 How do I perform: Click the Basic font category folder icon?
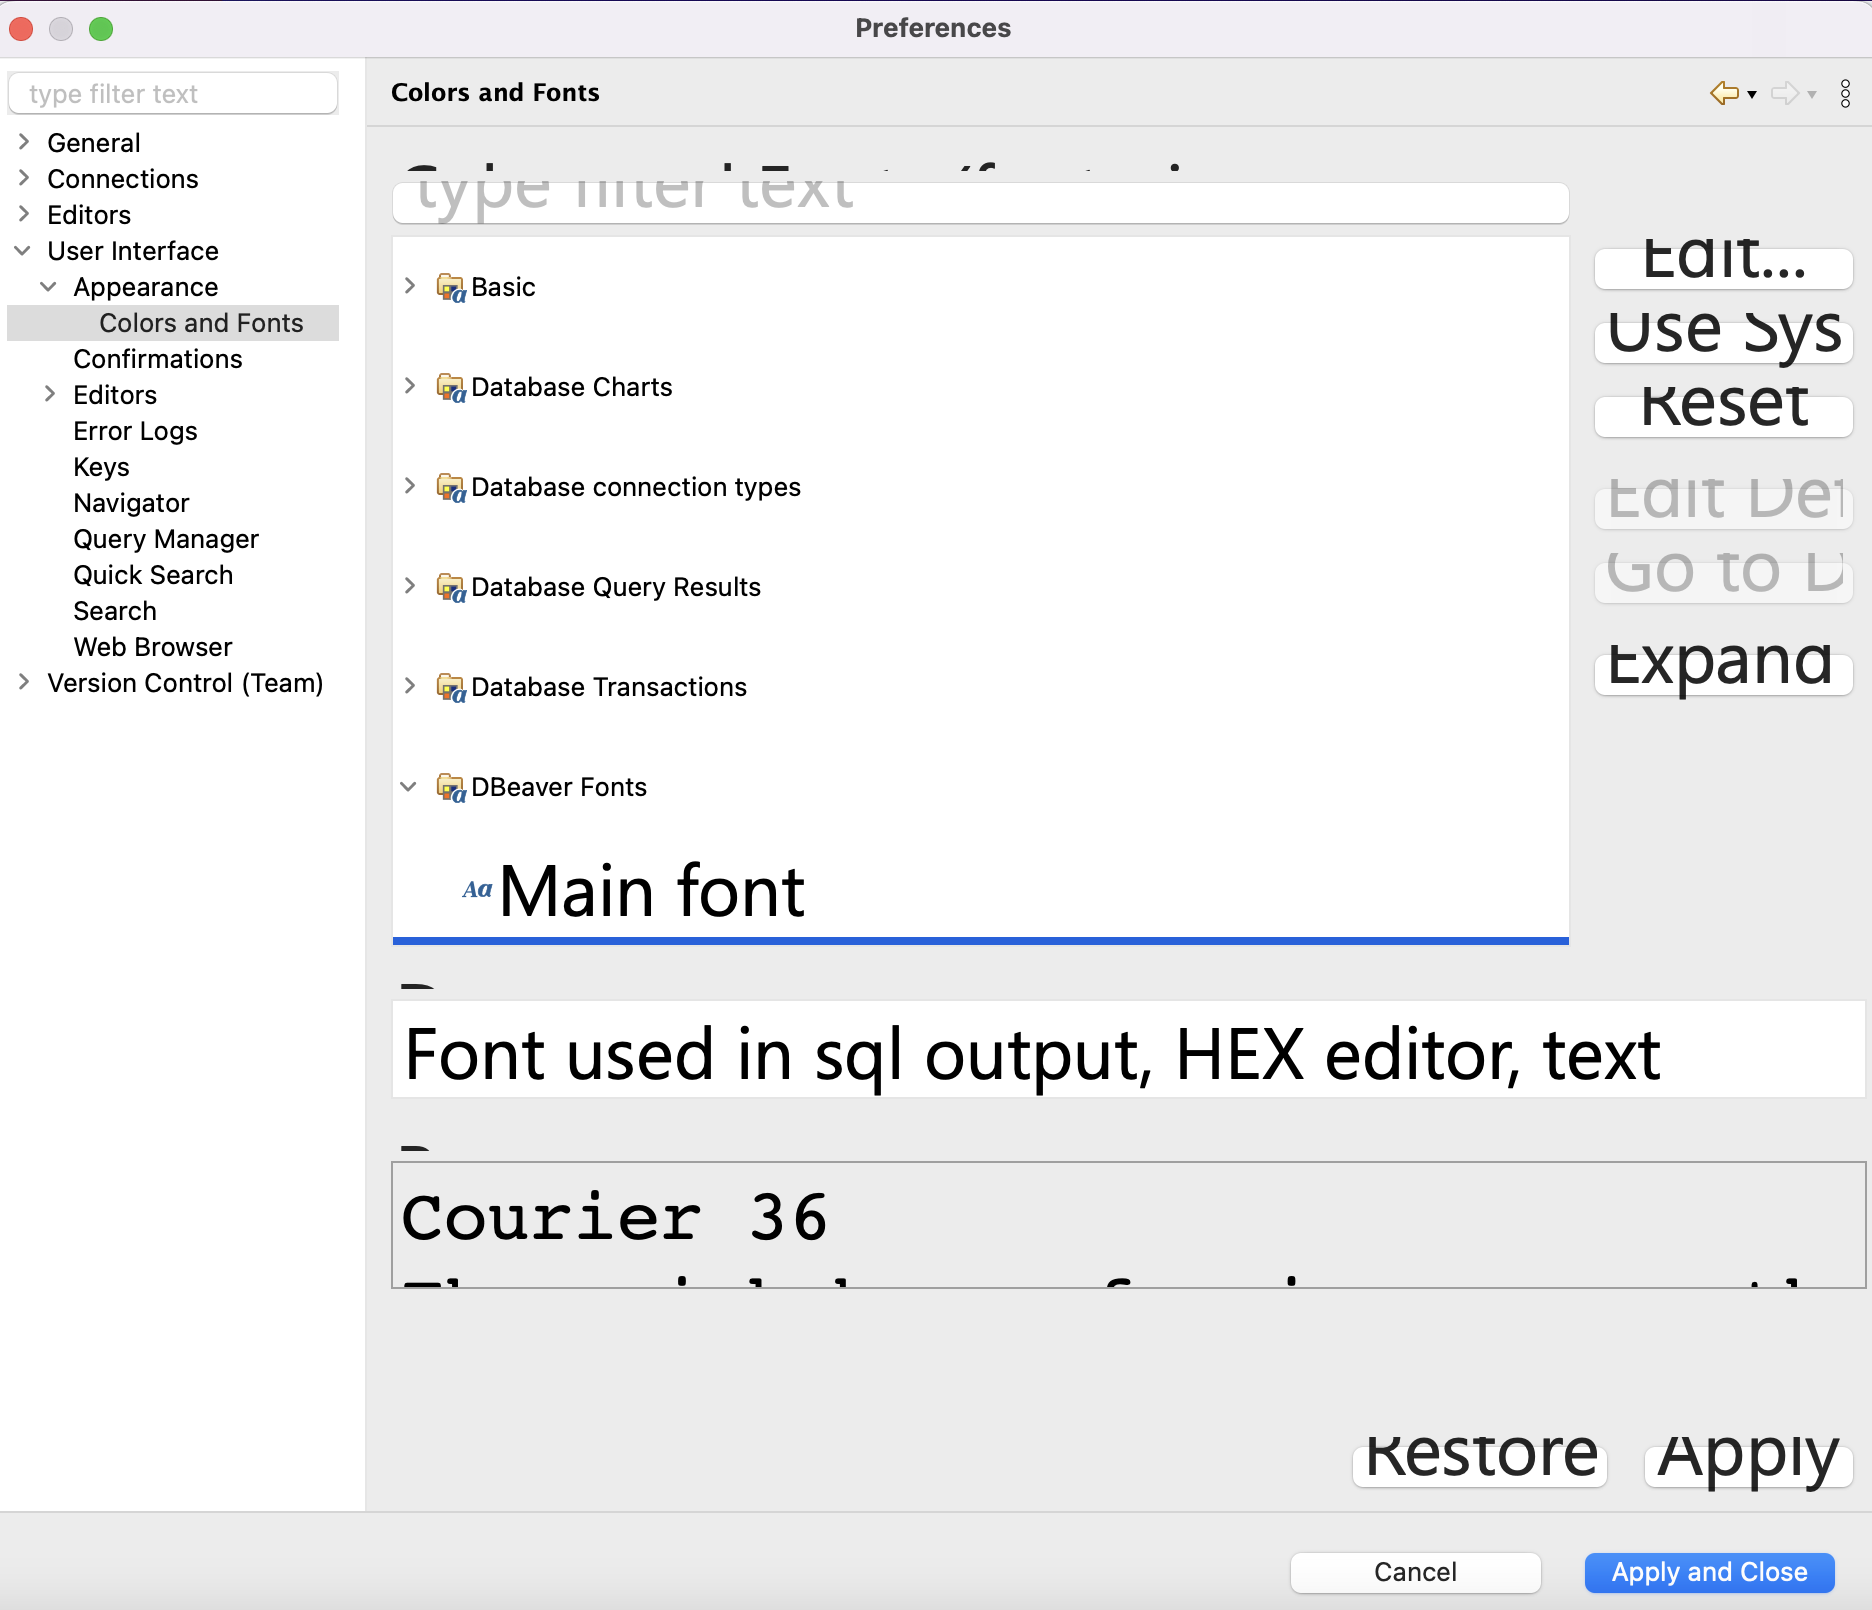click(451, 287)
